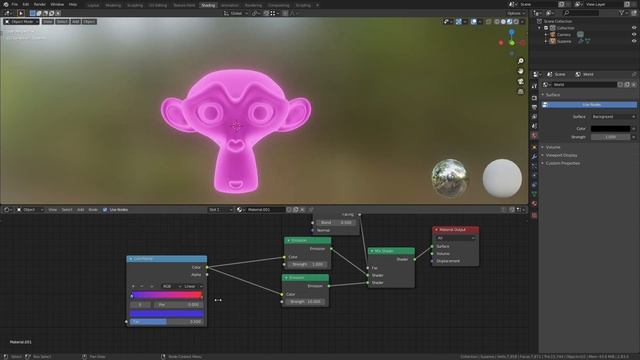The width and height of the screenshot is (640, 360).
Task: Click the black World Color swatch
Action: click(x=610, y=129)
